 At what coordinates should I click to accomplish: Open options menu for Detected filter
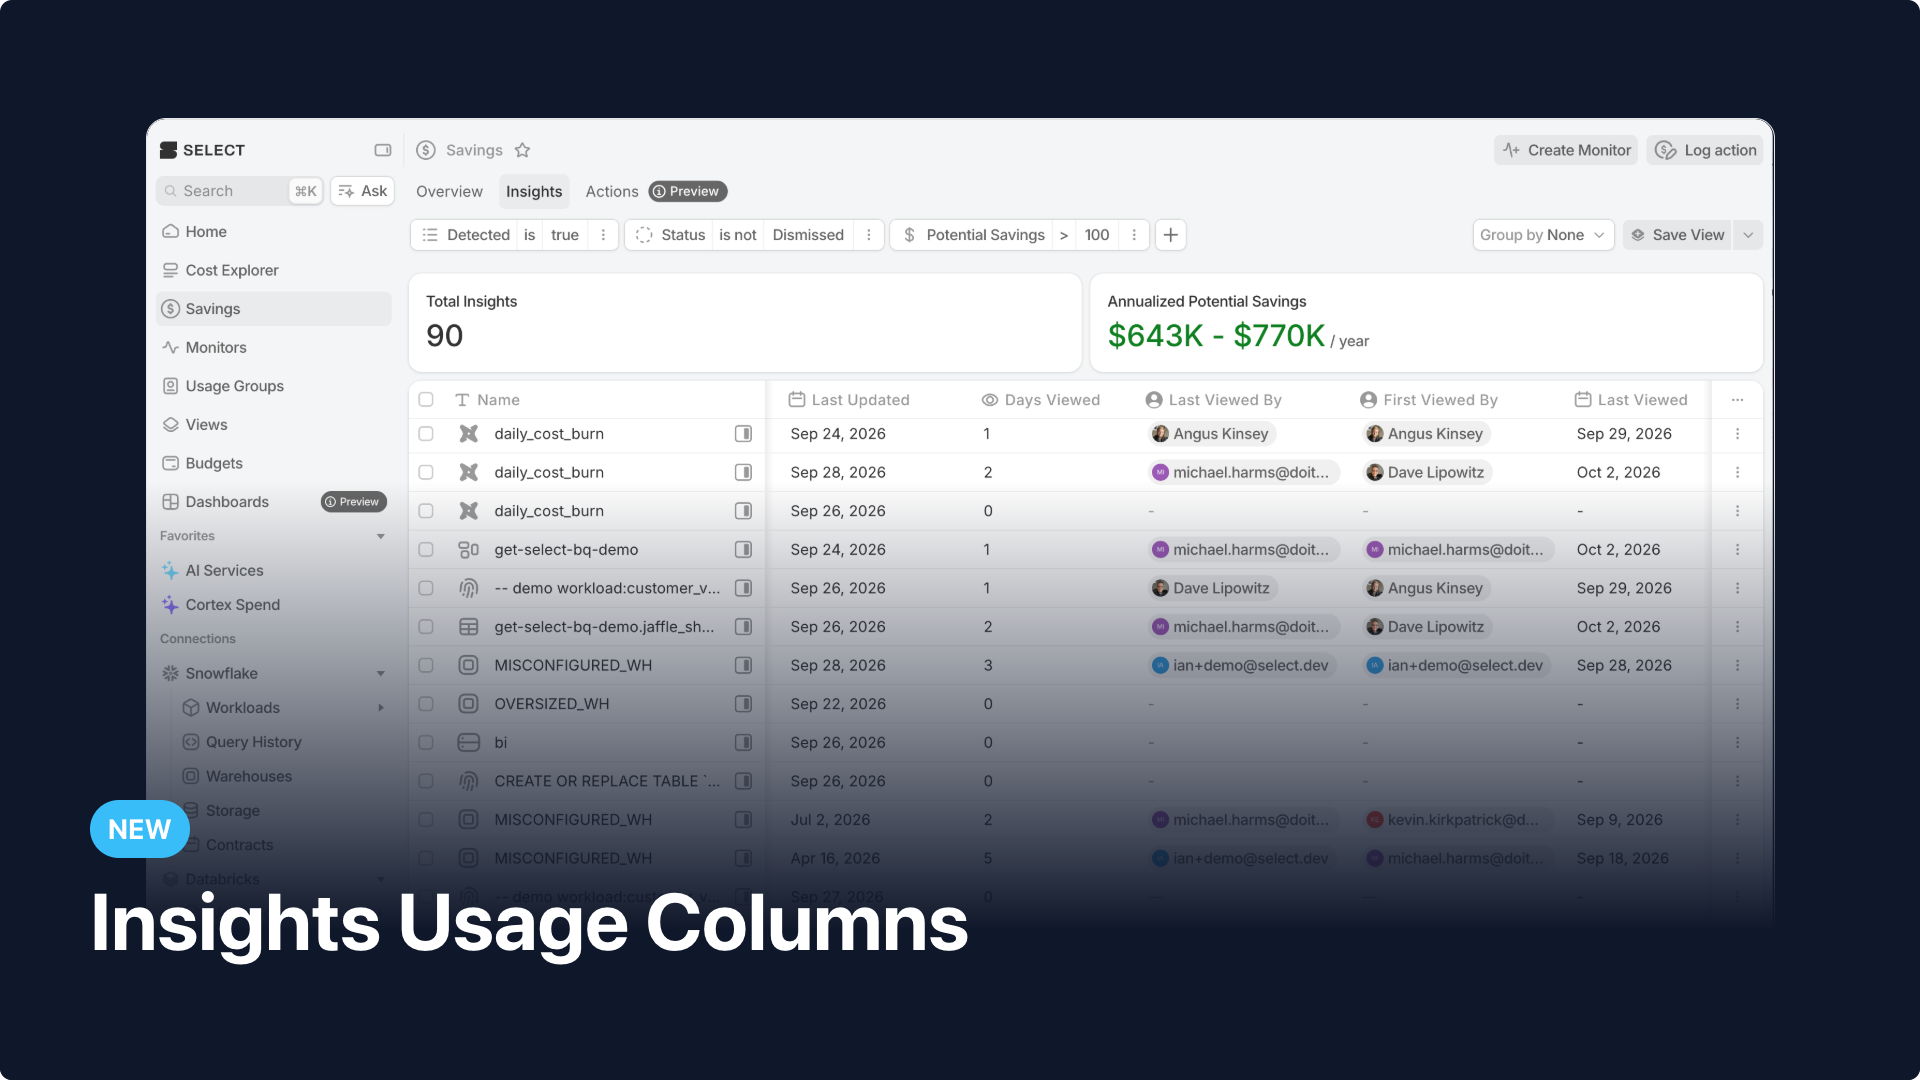[x=602, y=235]
